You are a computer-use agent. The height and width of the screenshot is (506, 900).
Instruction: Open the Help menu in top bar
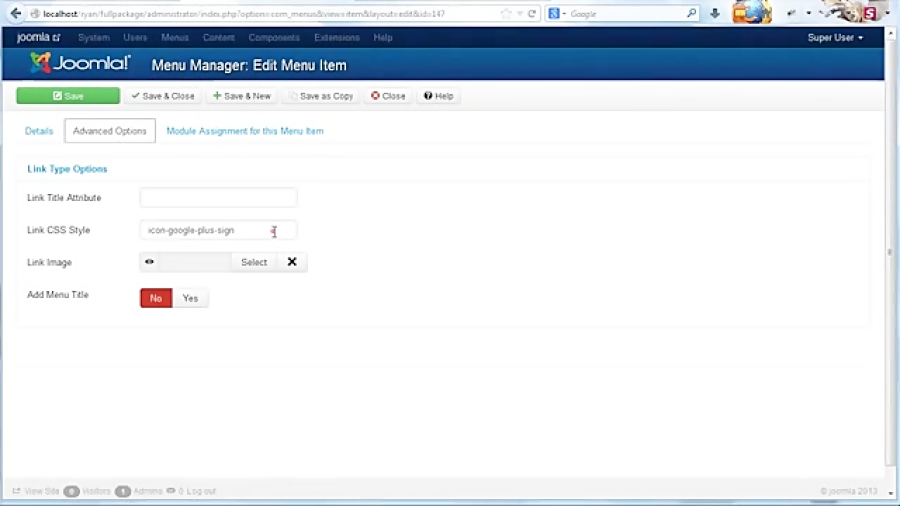pos(383,37)
